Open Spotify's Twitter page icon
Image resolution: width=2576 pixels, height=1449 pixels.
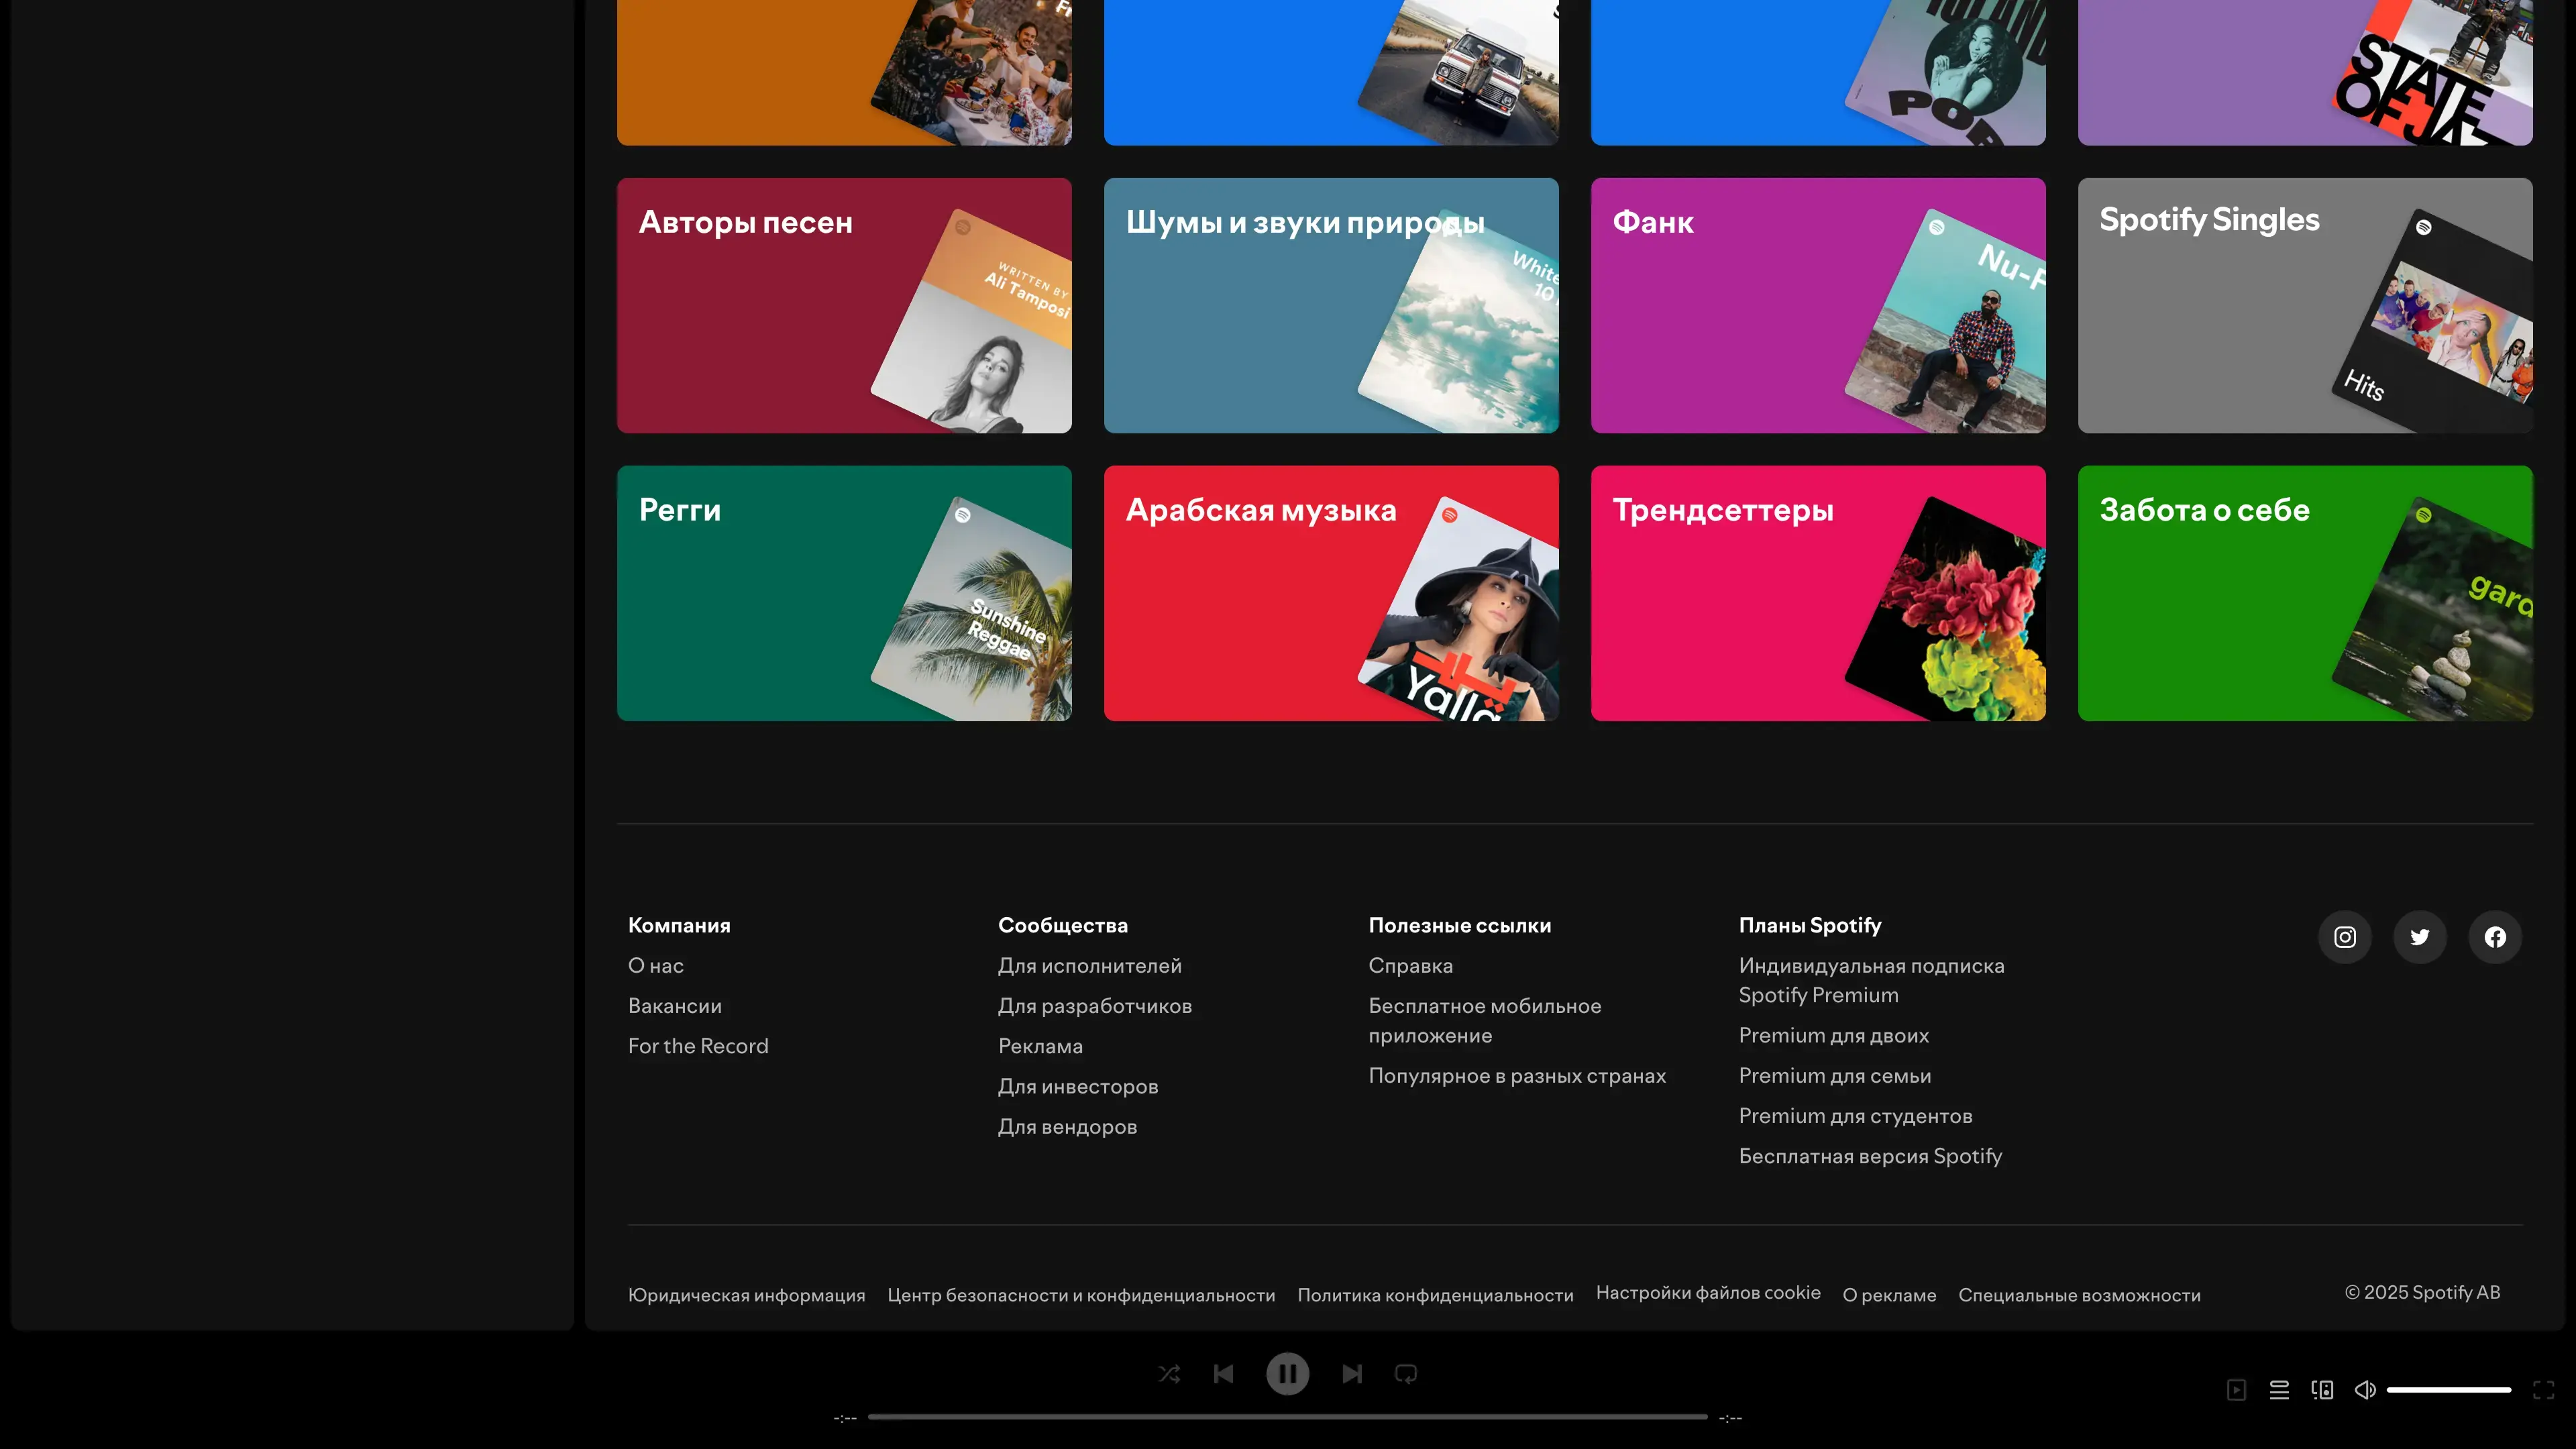coord(2419,937)
